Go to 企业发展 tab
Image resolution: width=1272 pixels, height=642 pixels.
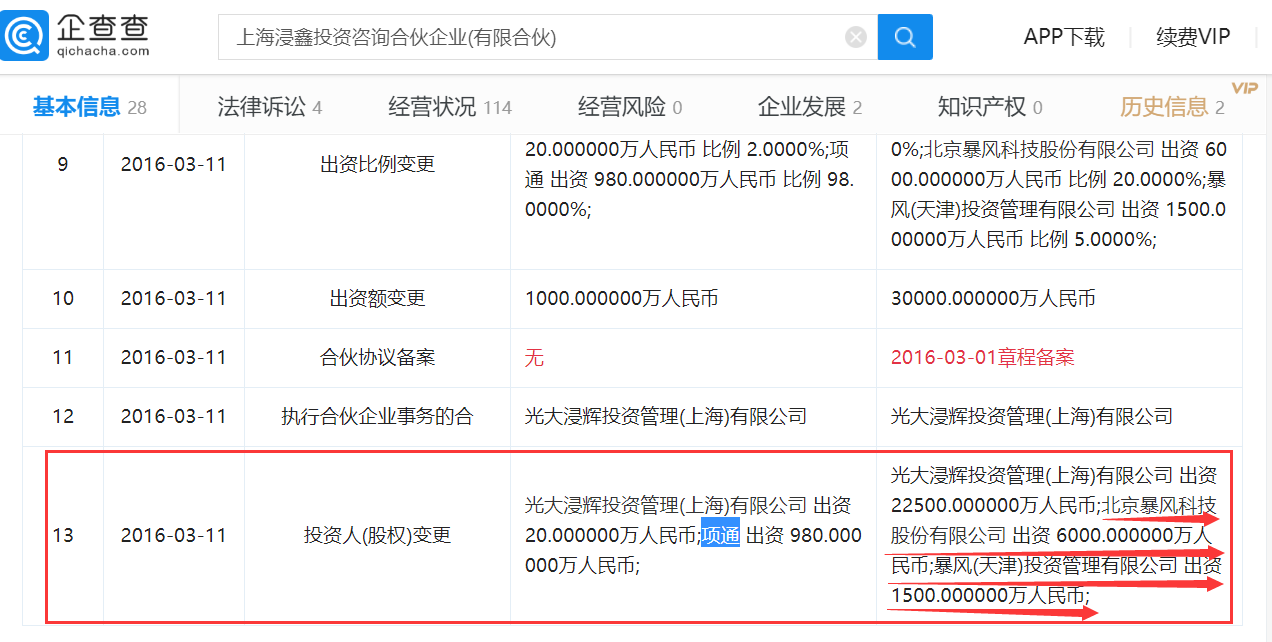810,106
